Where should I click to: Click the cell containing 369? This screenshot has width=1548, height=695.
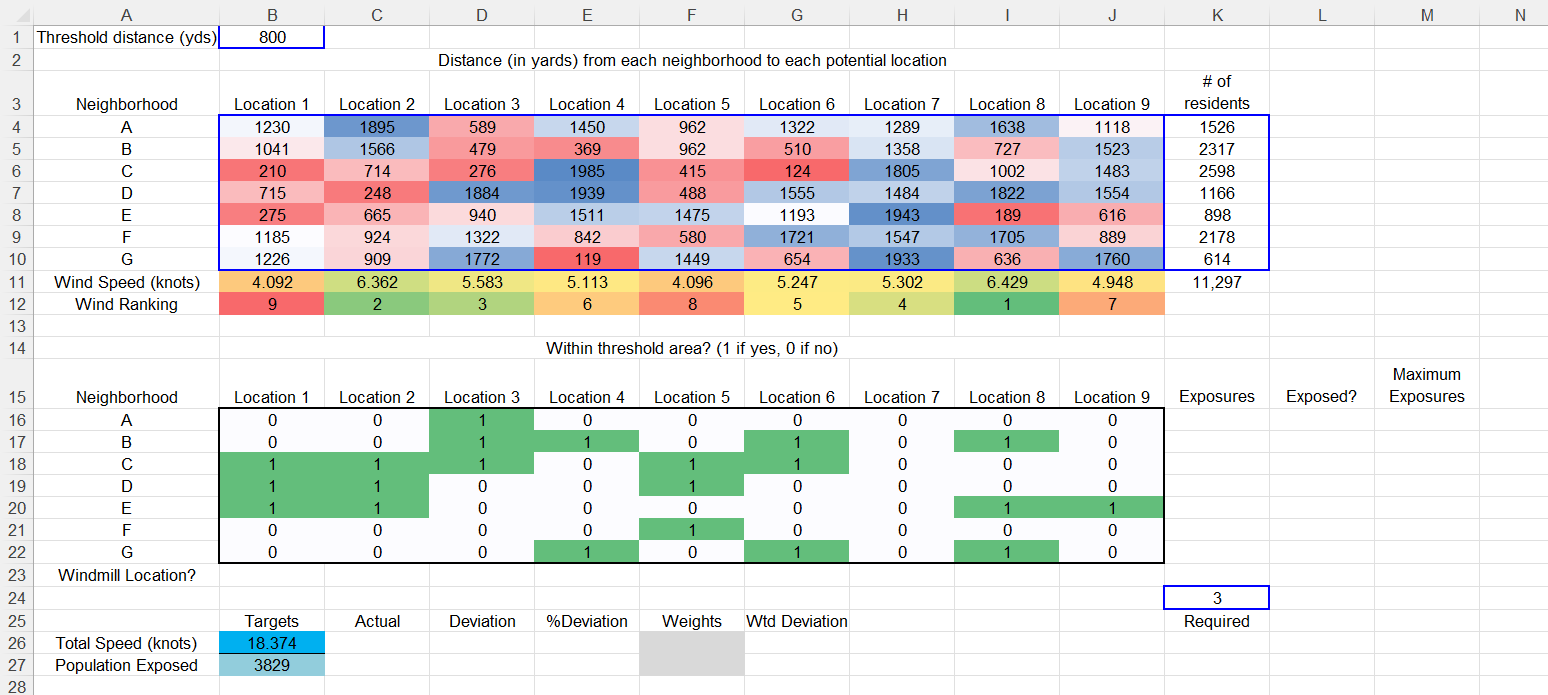(x=587, y=149)
